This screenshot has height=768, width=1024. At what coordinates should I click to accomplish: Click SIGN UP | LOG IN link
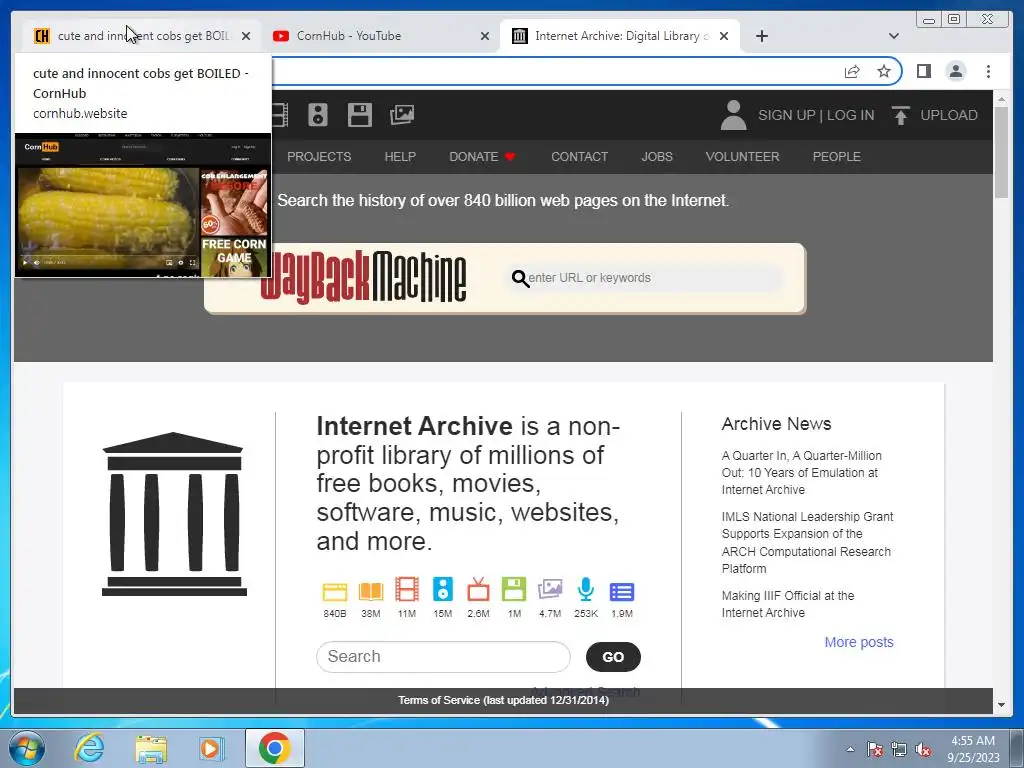pos(816,116)
